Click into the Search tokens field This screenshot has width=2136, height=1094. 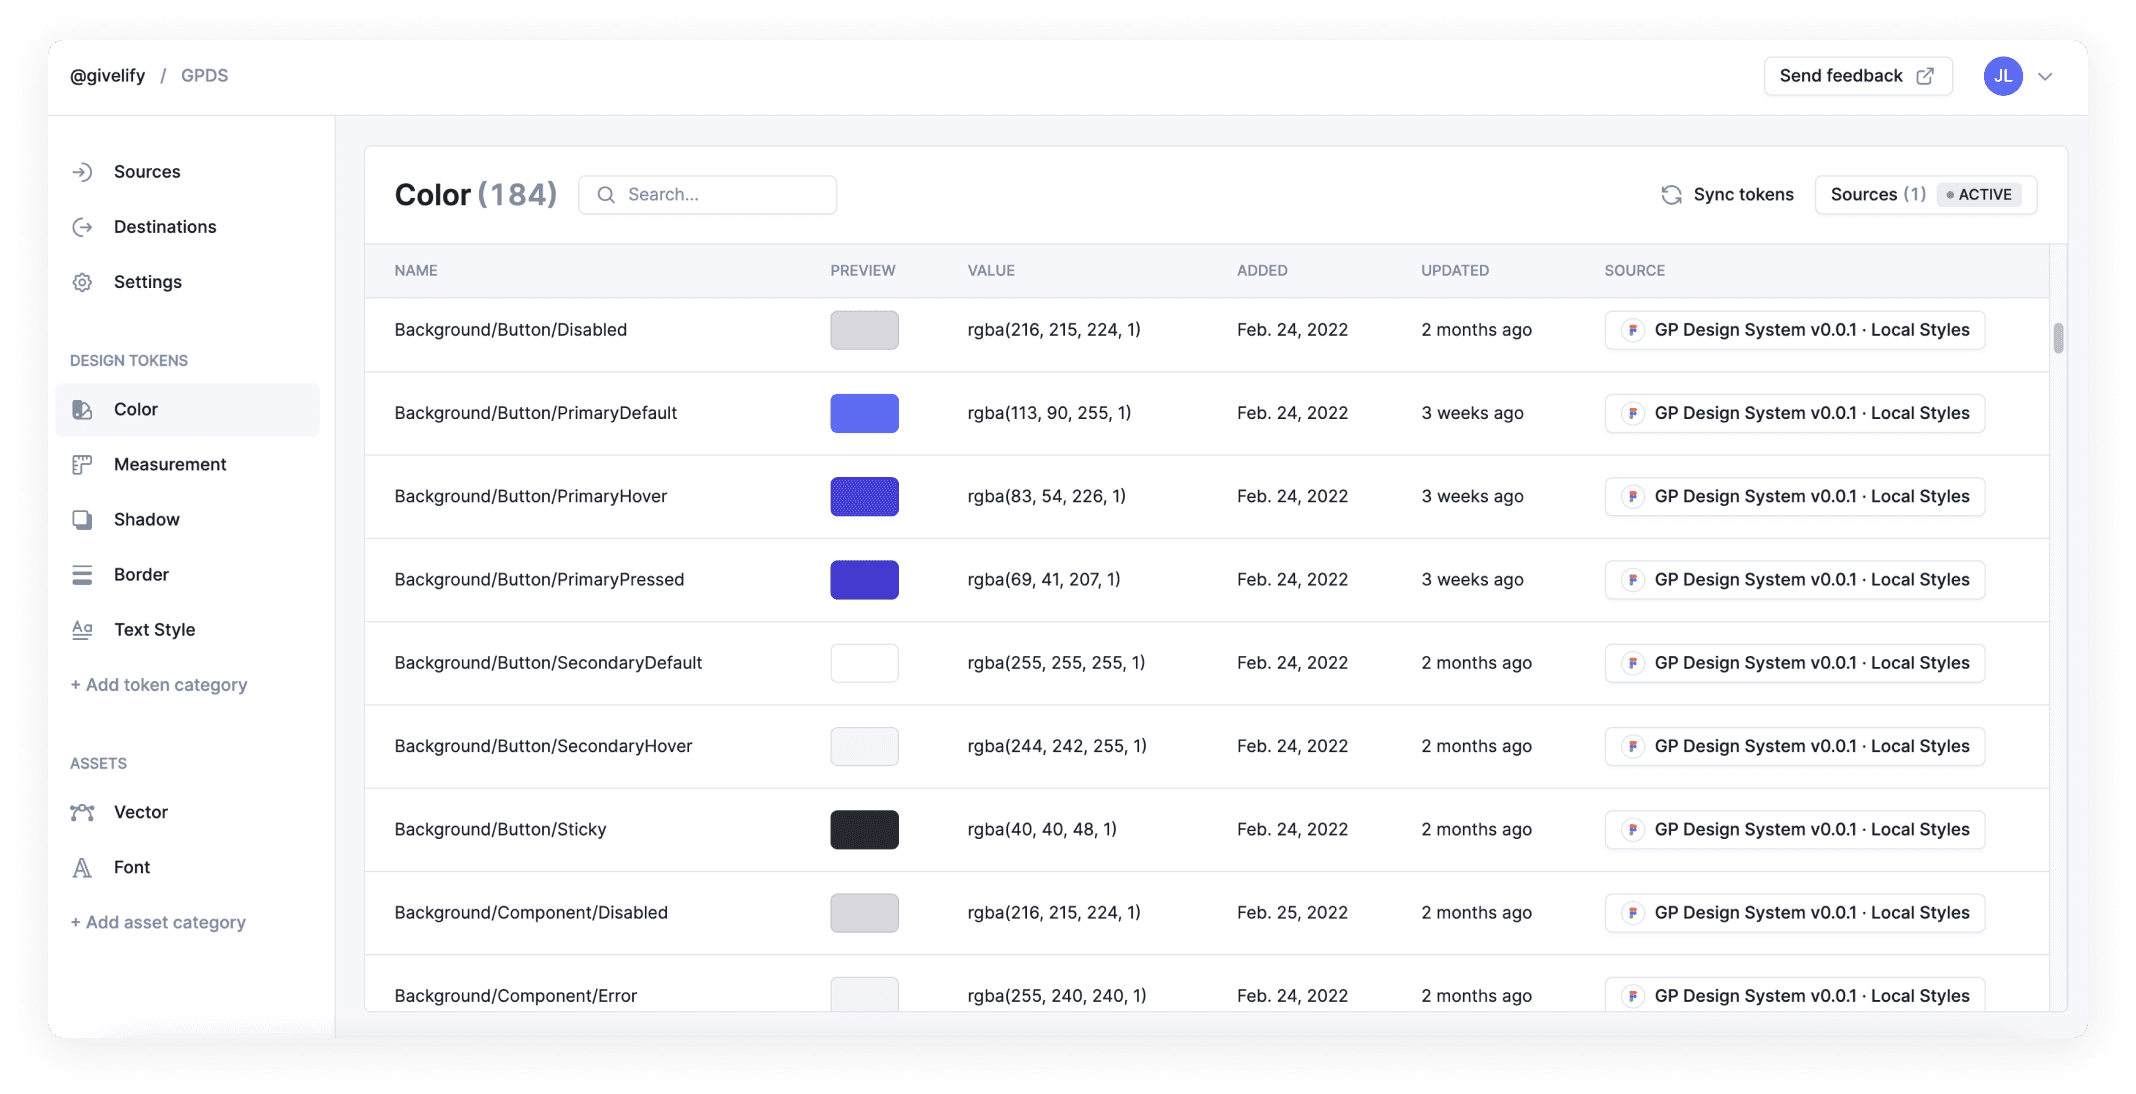click(x=720, y=195)
